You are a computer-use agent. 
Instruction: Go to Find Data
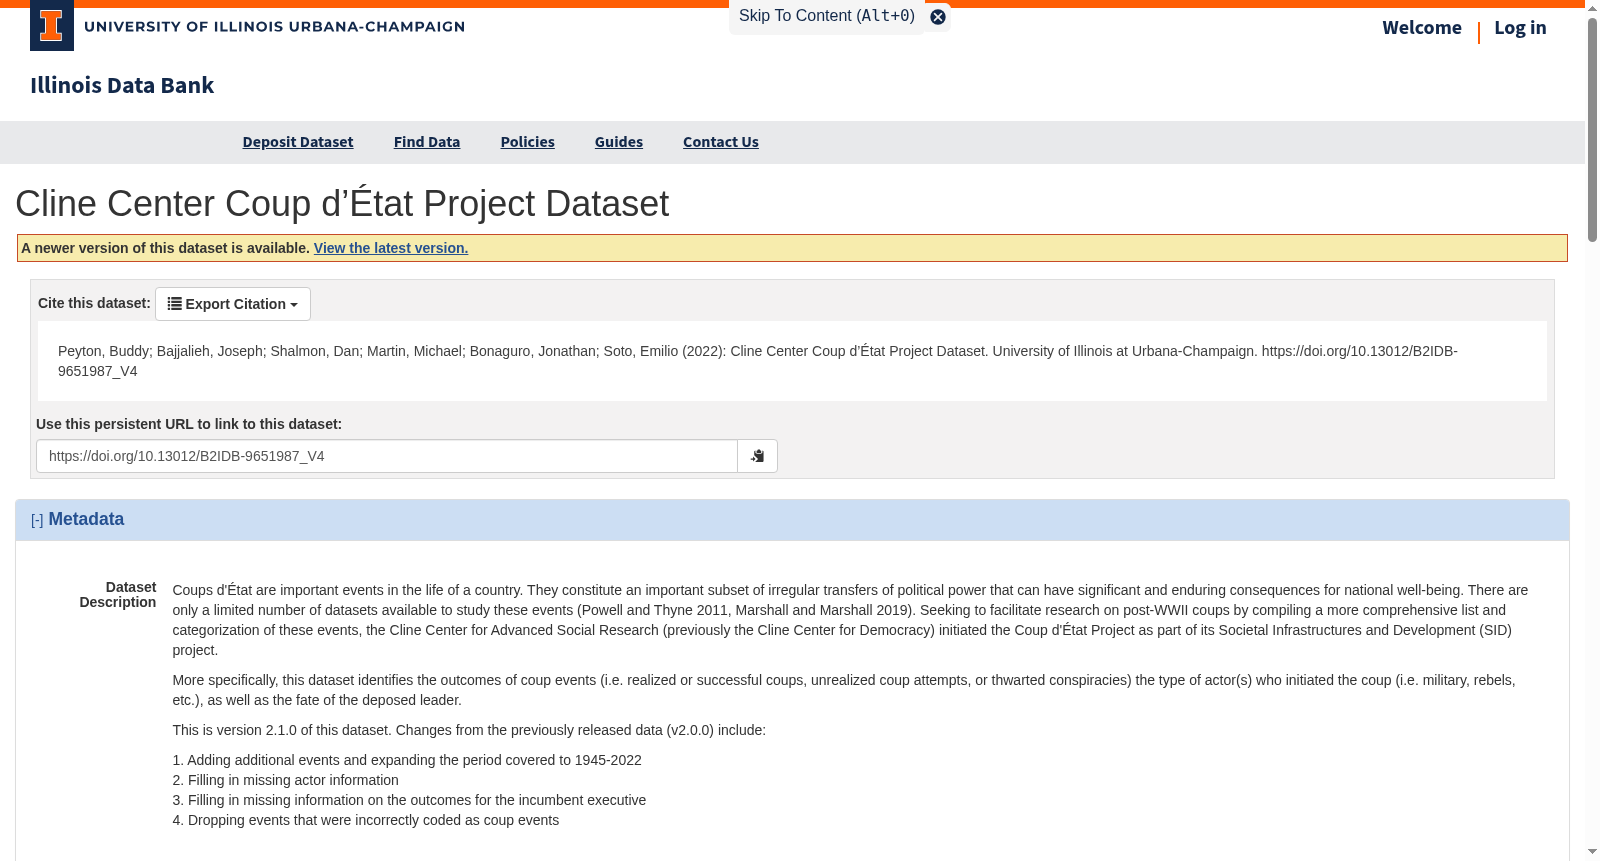click(427, 142)
